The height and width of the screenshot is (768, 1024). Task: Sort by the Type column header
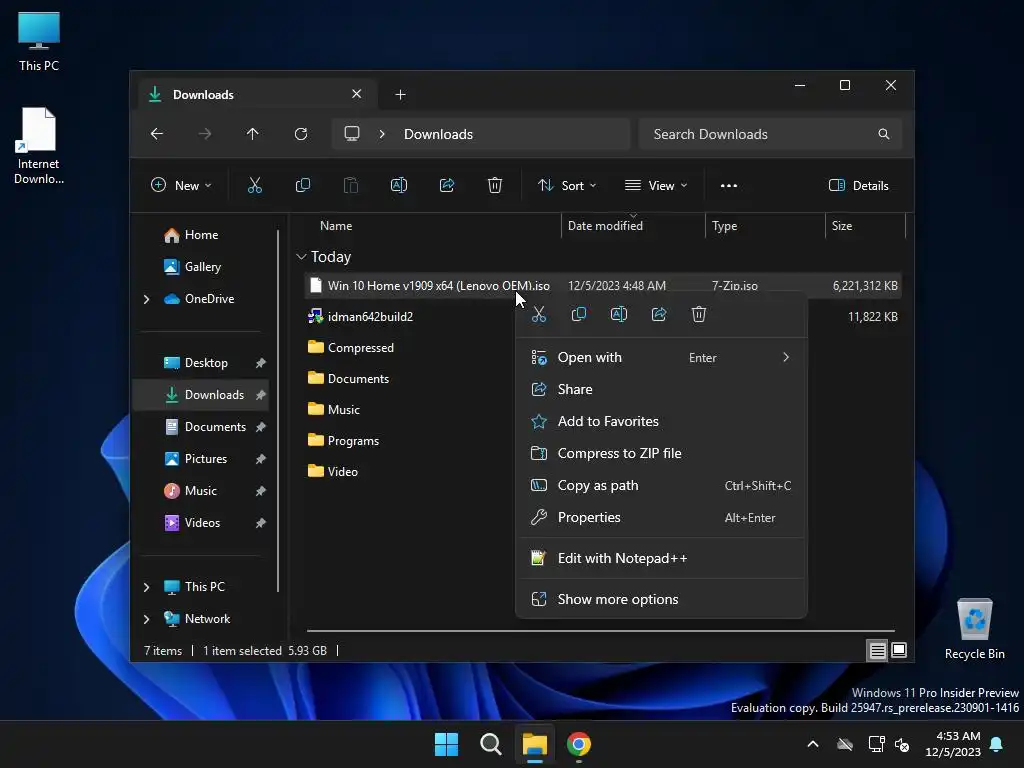pyautogui.click(x=724, y=226)
